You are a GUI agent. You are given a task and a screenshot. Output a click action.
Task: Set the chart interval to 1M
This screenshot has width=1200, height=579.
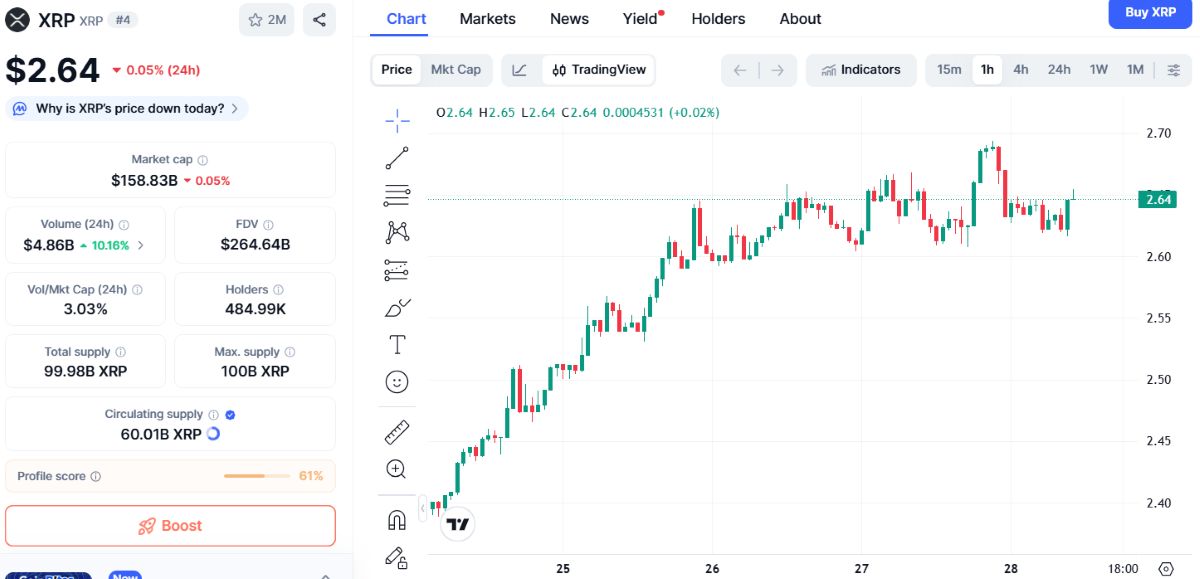point(1135,70)
